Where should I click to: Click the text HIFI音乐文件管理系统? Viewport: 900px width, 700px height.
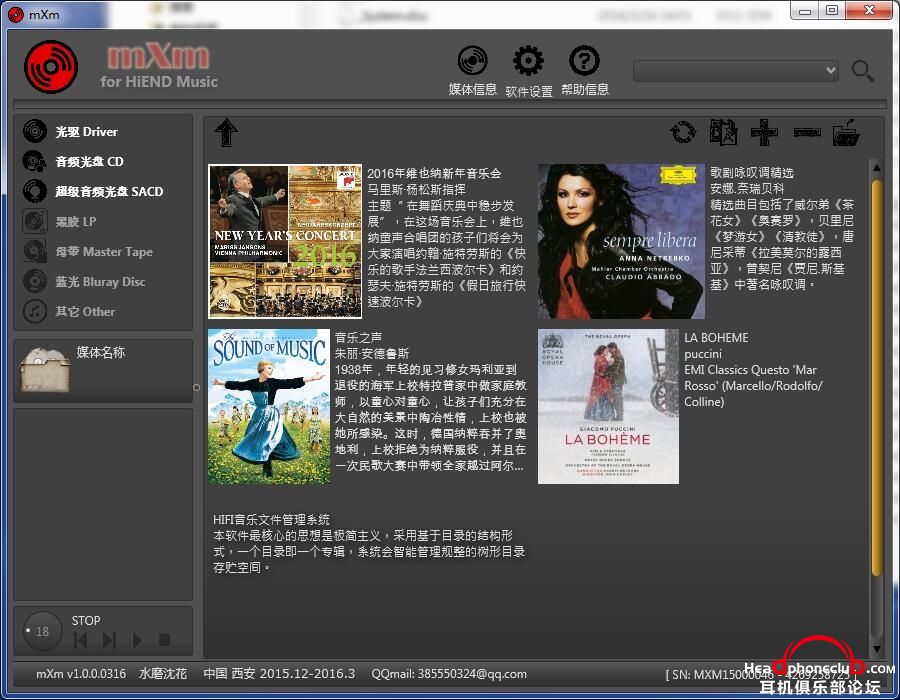(271, 519)
